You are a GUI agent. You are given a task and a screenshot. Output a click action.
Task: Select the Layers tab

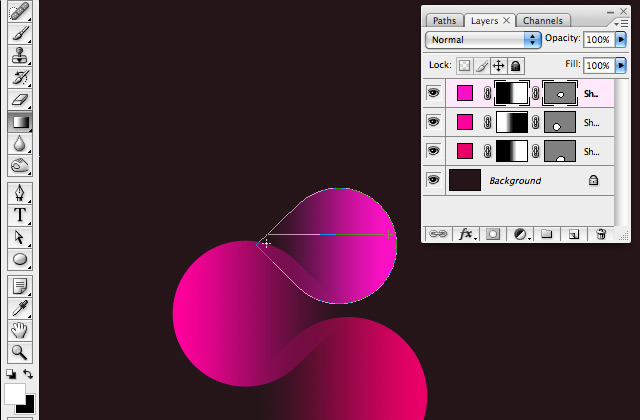tap(484, 21)
